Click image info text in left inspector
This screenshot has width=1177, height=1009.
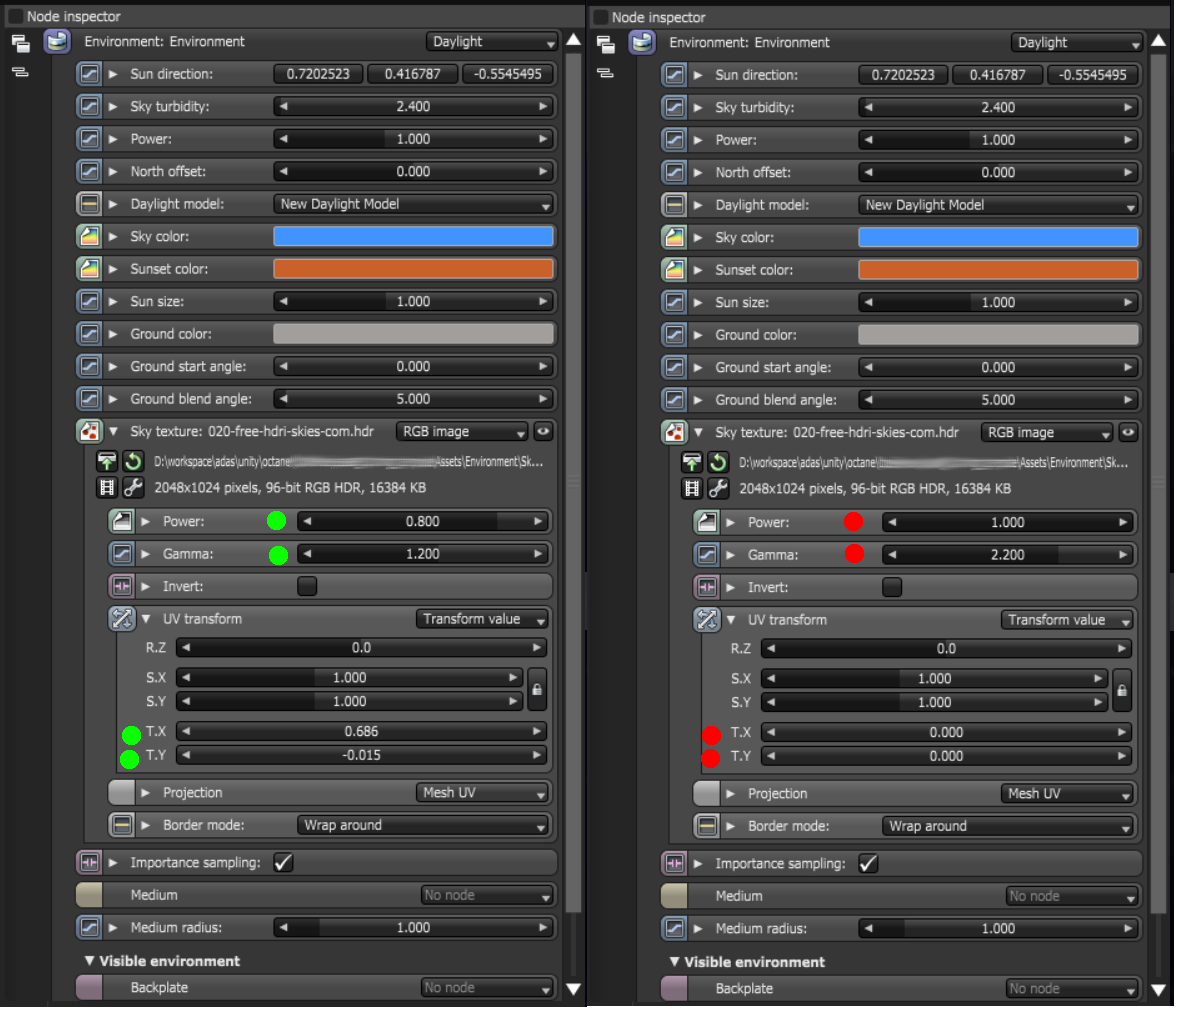290,487
